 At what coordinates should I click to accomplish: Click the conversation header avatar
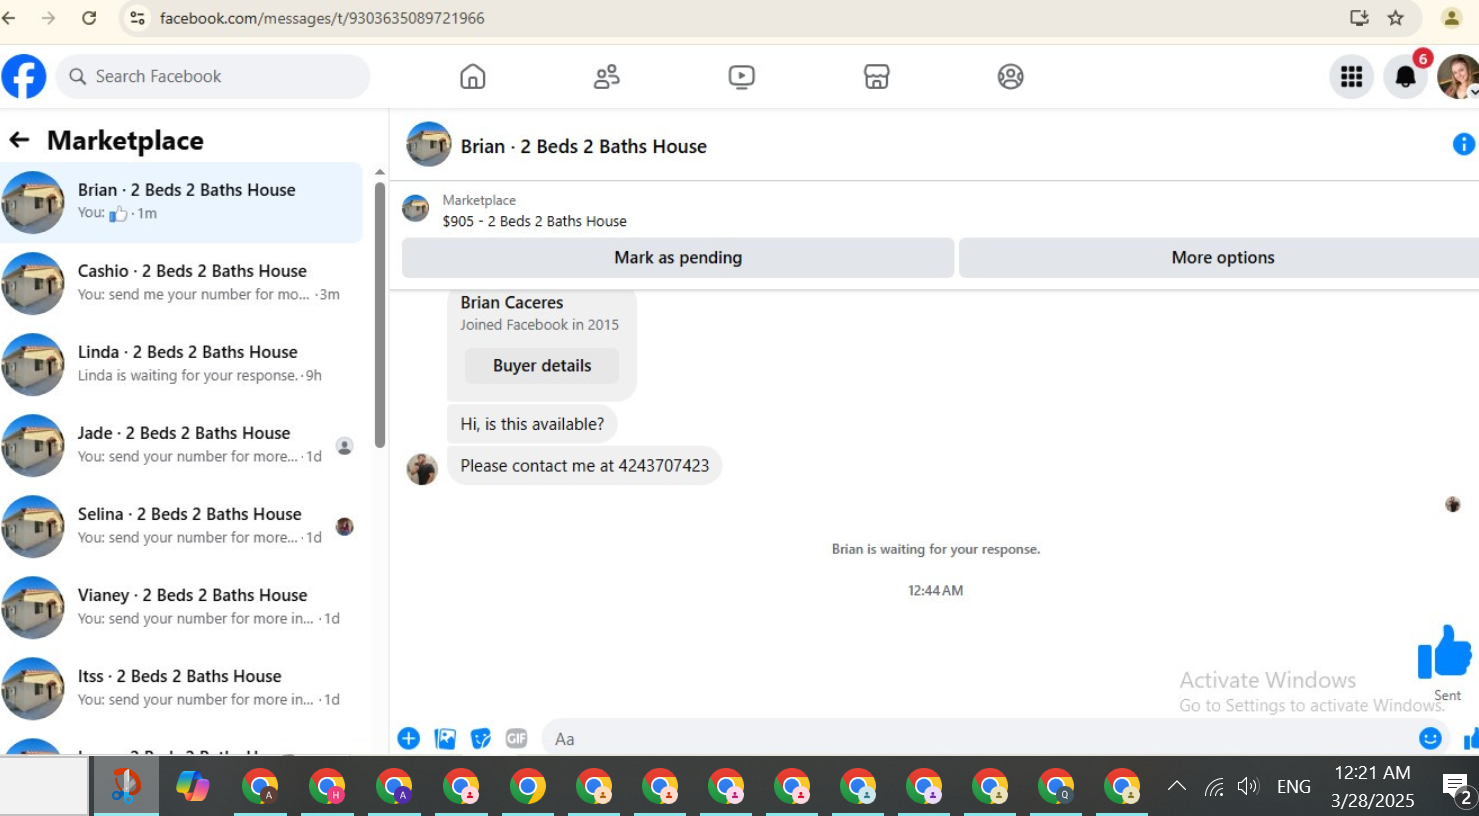point(428,145)
